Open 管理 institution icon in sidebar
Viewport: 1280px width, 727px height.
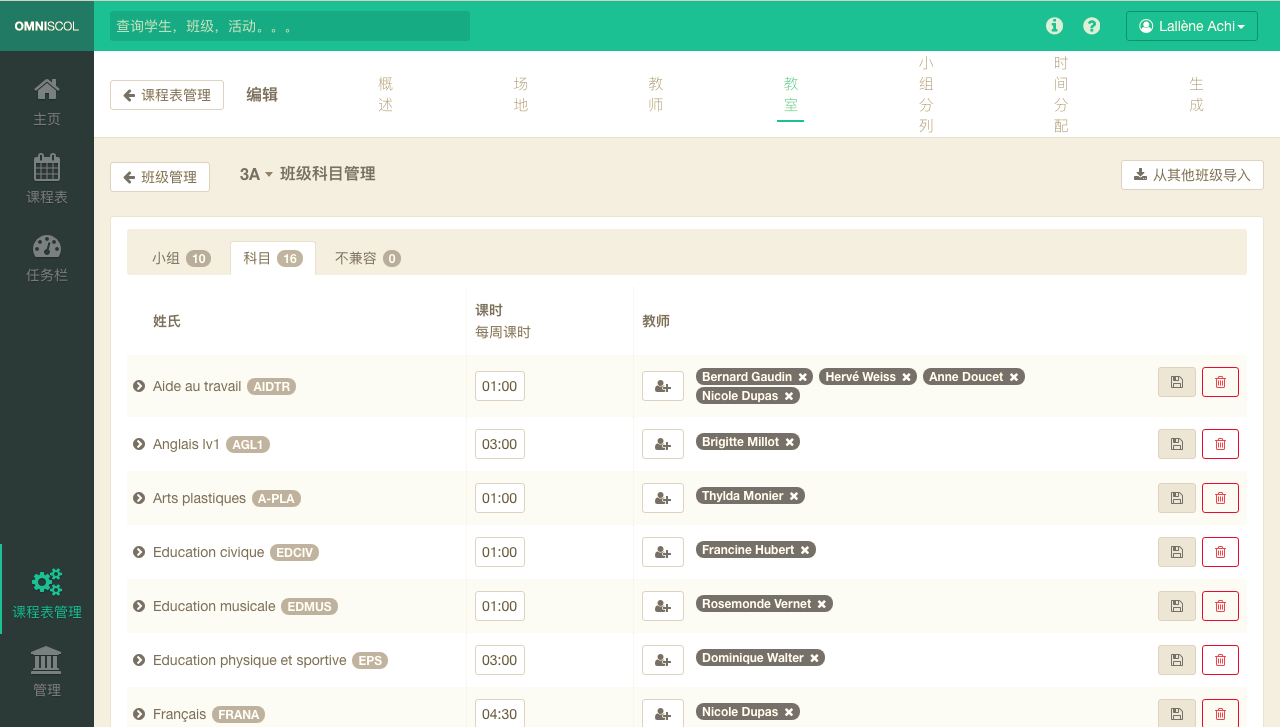47,672
